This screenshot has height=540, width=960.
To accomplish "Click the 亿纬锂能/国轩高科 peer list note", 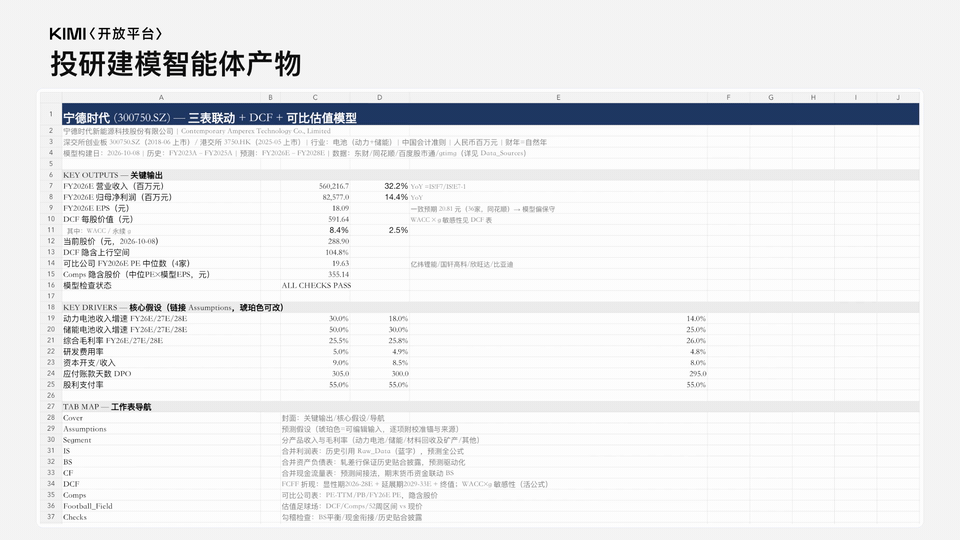I will (462, 264).
